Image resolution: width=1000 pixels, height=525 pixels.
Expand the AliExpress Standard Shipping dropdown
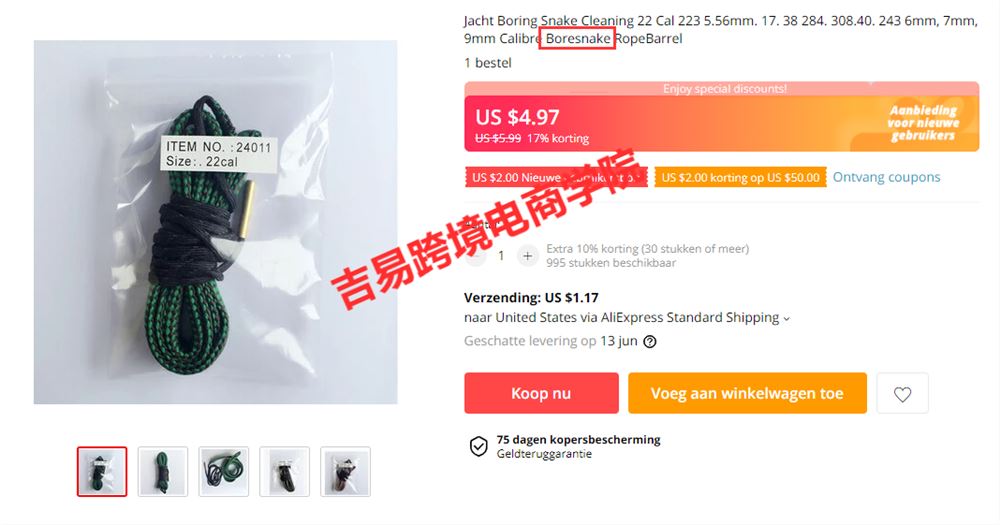pyautogui.click(x=786, y=318)
